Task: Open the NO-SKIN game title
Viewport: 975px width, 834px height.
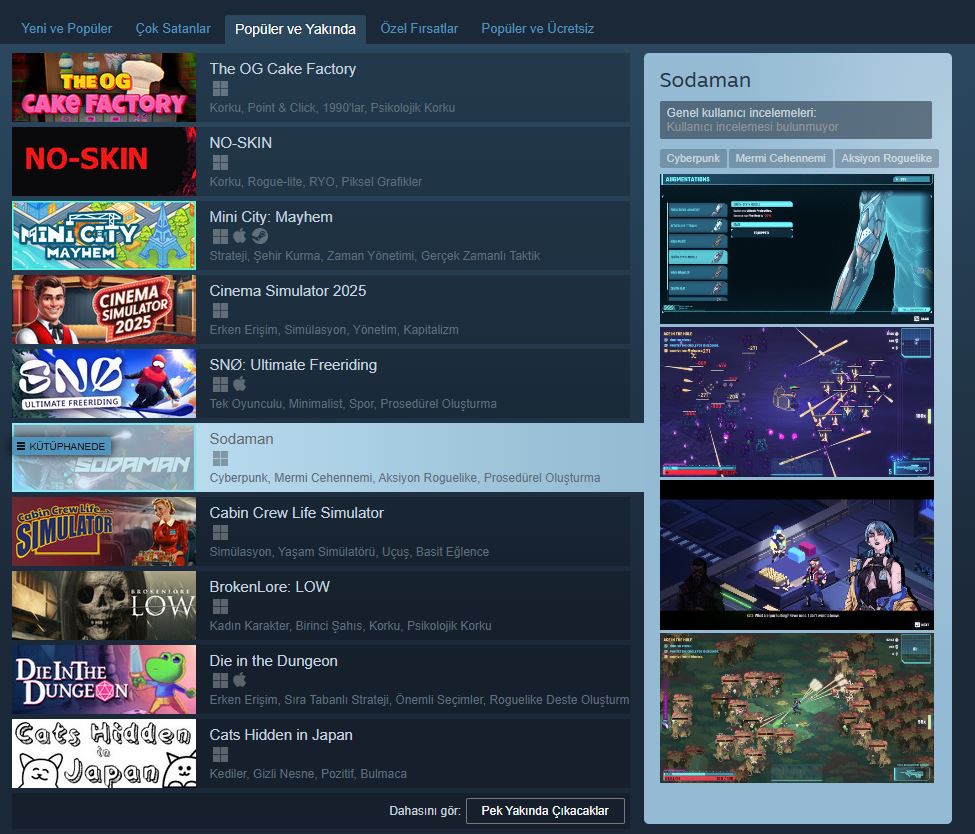Action: pos(241,142)
